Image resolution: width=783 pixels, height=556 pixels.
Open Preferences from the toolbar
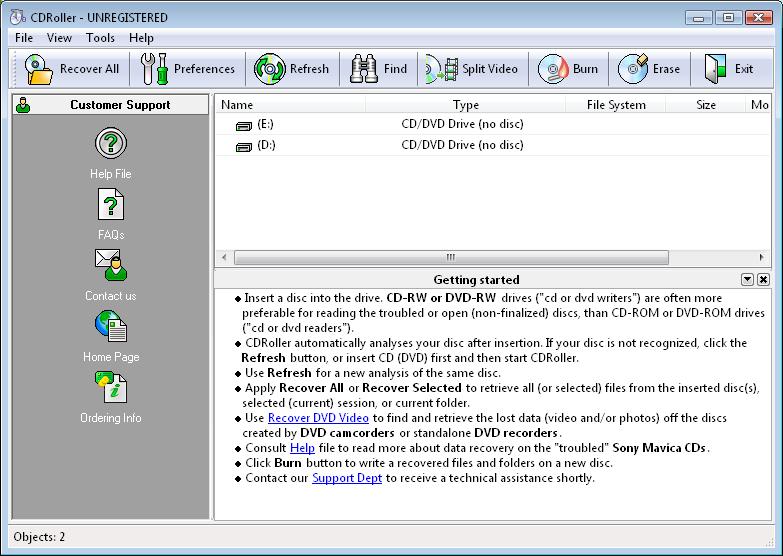[188, 69]
